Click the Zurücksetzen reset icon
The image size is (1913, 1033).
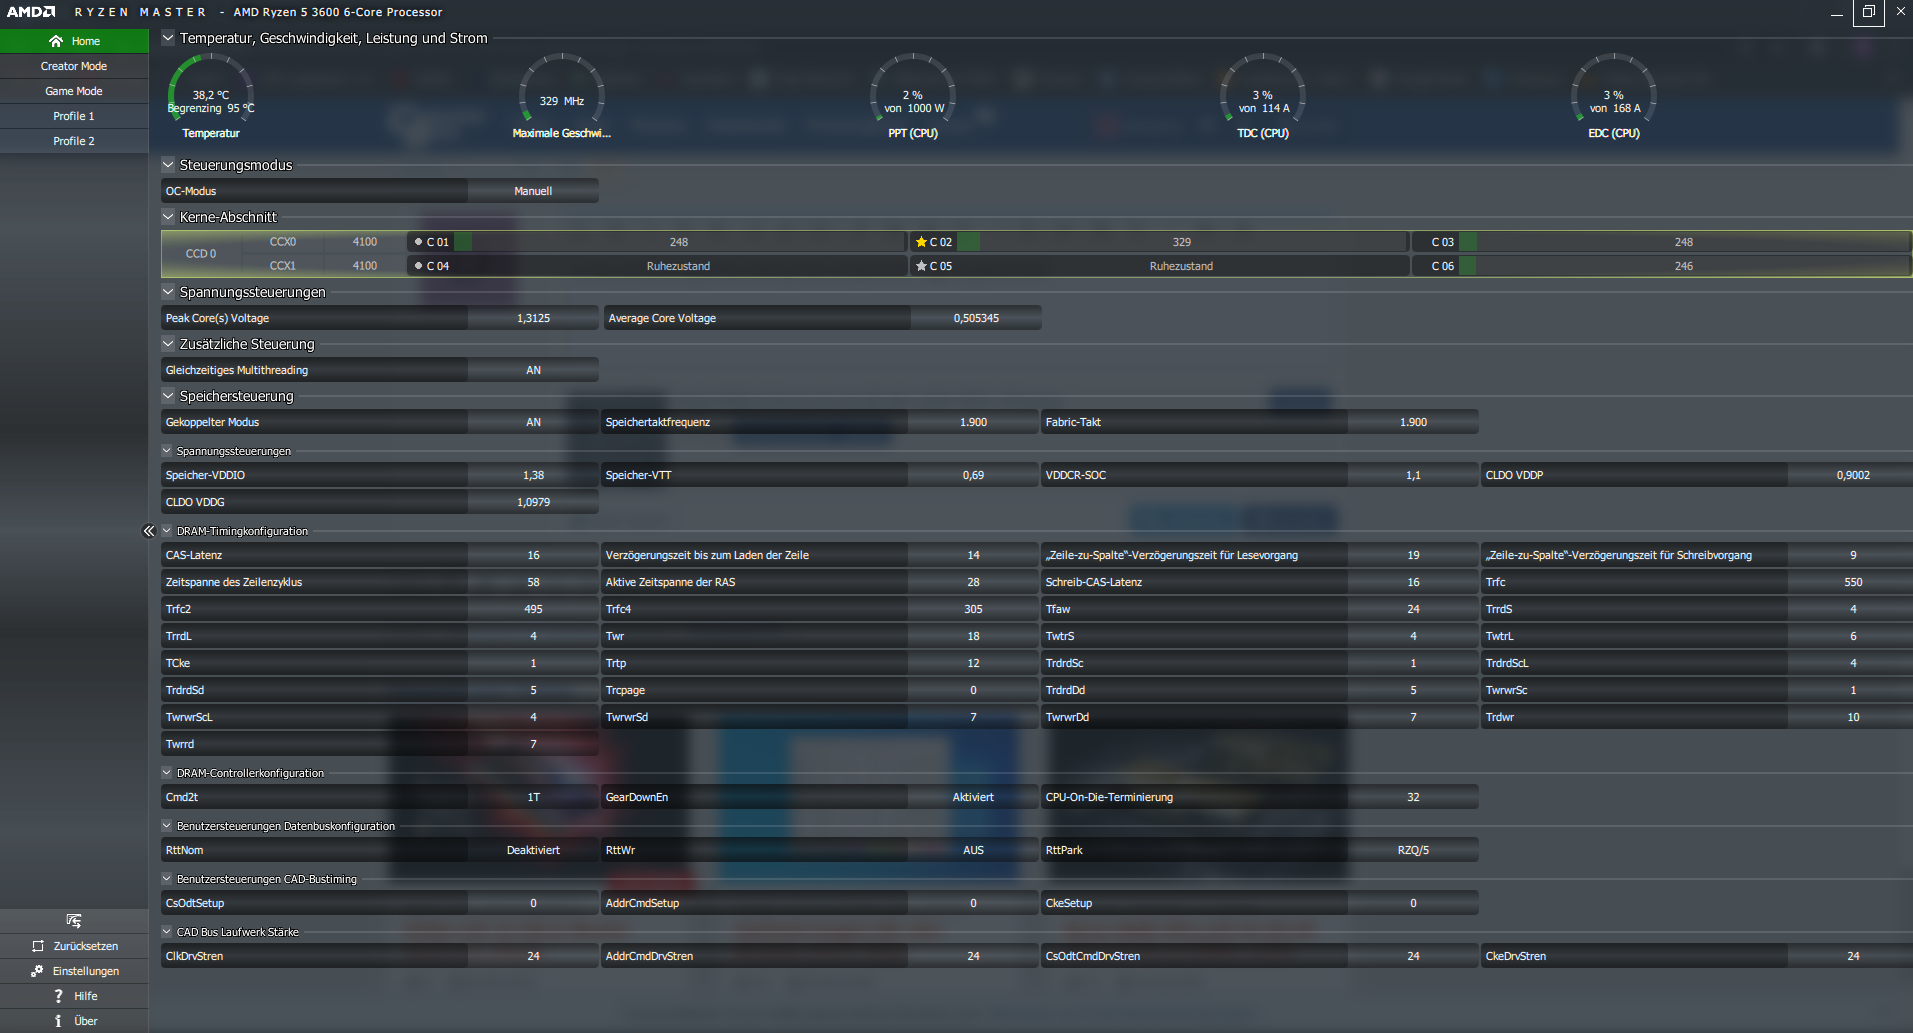[38, 946]
